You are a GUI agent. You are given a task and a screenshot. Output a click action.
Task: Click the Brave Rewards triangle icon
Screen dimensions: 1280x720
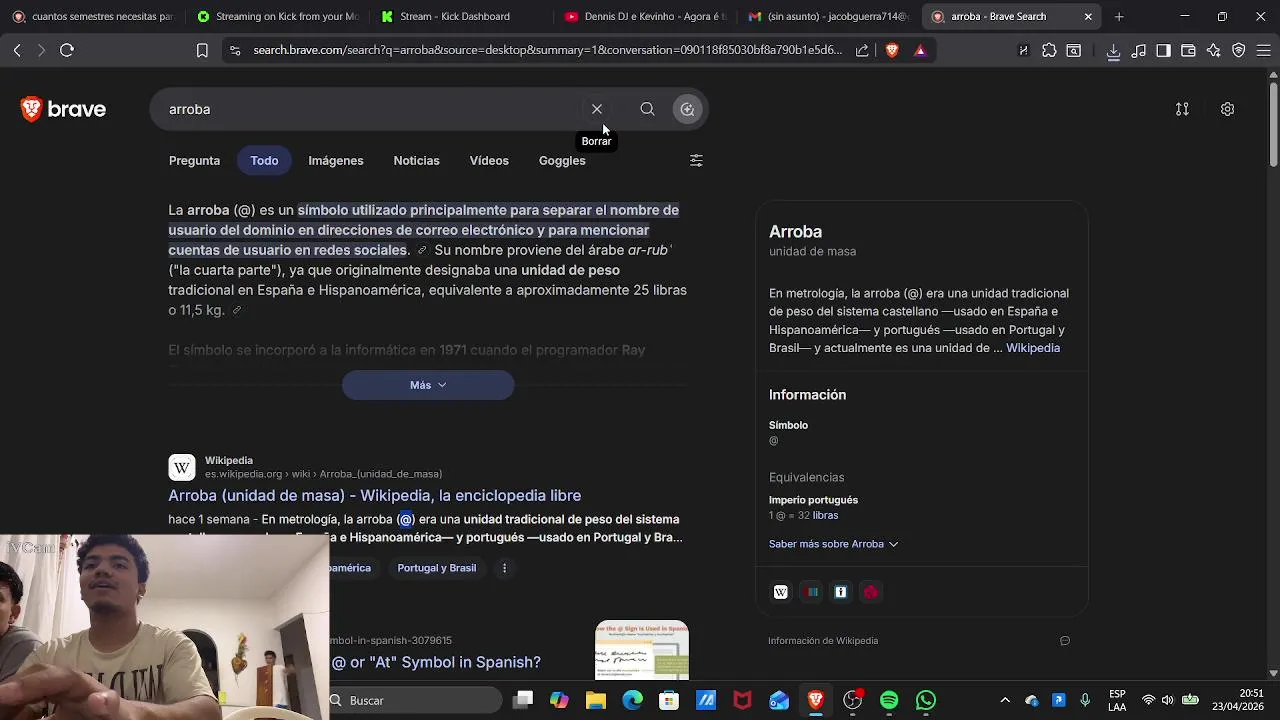tap(920, 50)
